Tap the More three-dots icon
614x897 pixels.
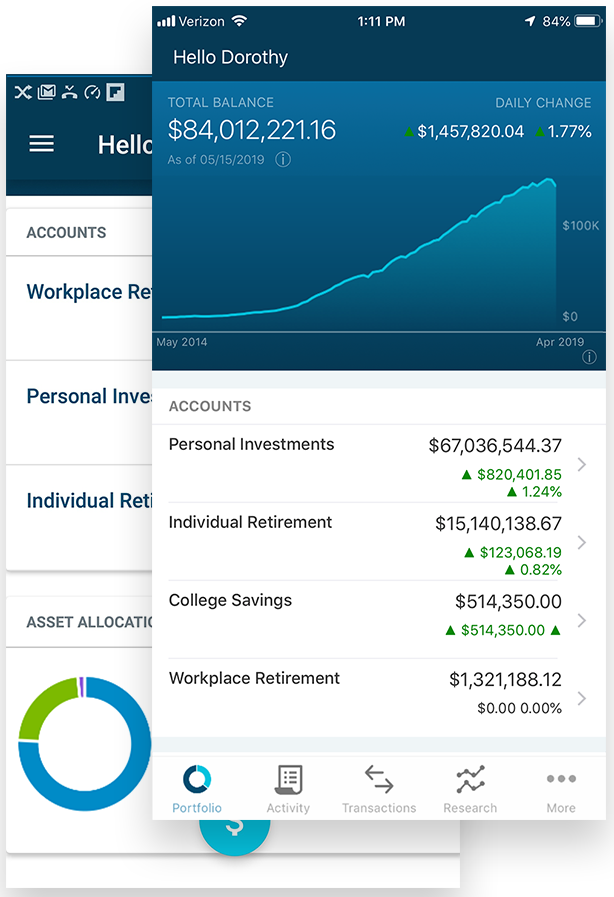coord(561,779)
